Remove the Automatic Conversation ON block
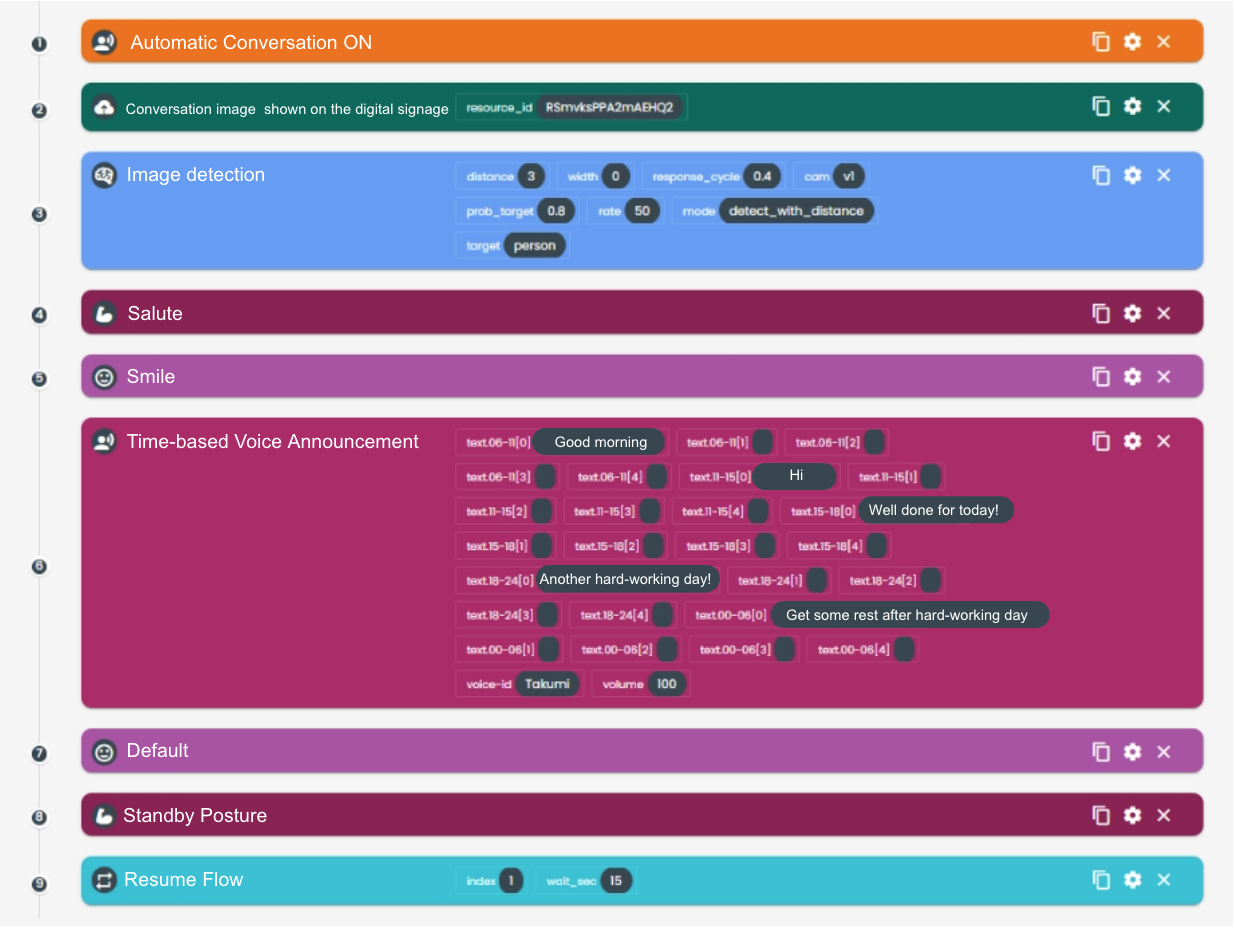The height and width of the screenshot is (932, 1235). tap(1164, 42)
